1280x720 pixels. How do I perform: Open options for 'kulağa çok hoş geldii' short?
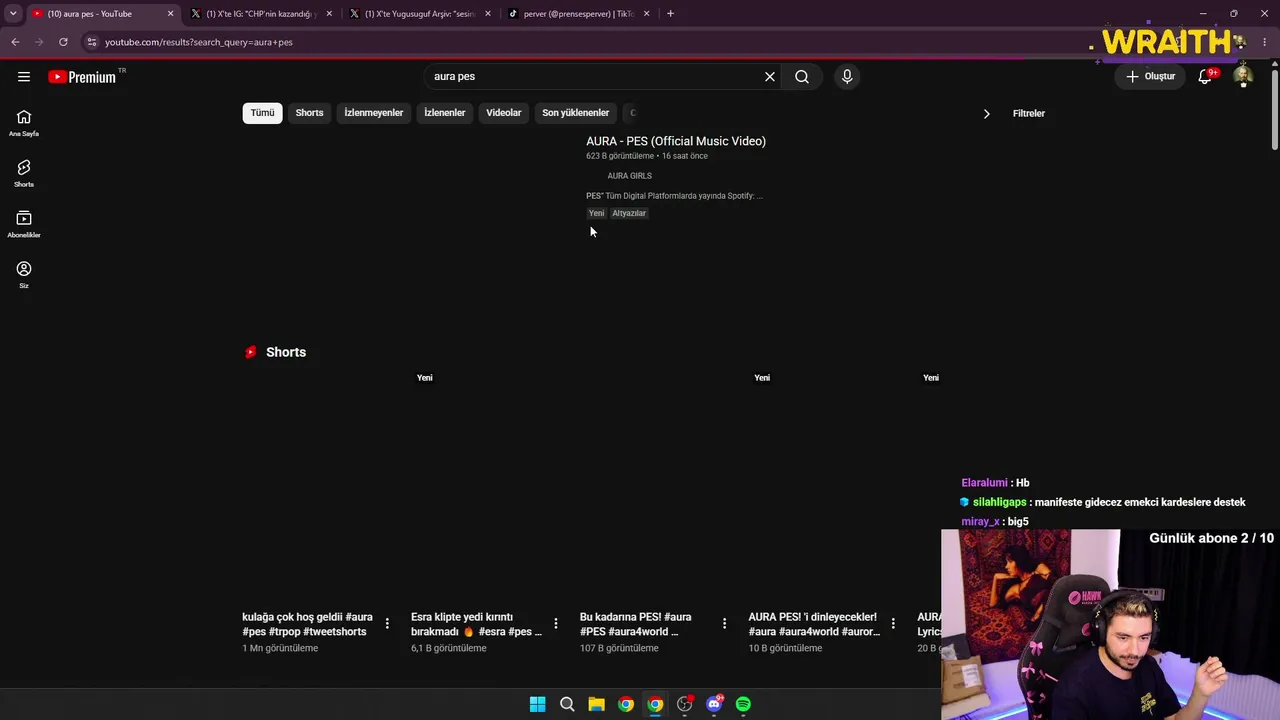pos(387,624)
